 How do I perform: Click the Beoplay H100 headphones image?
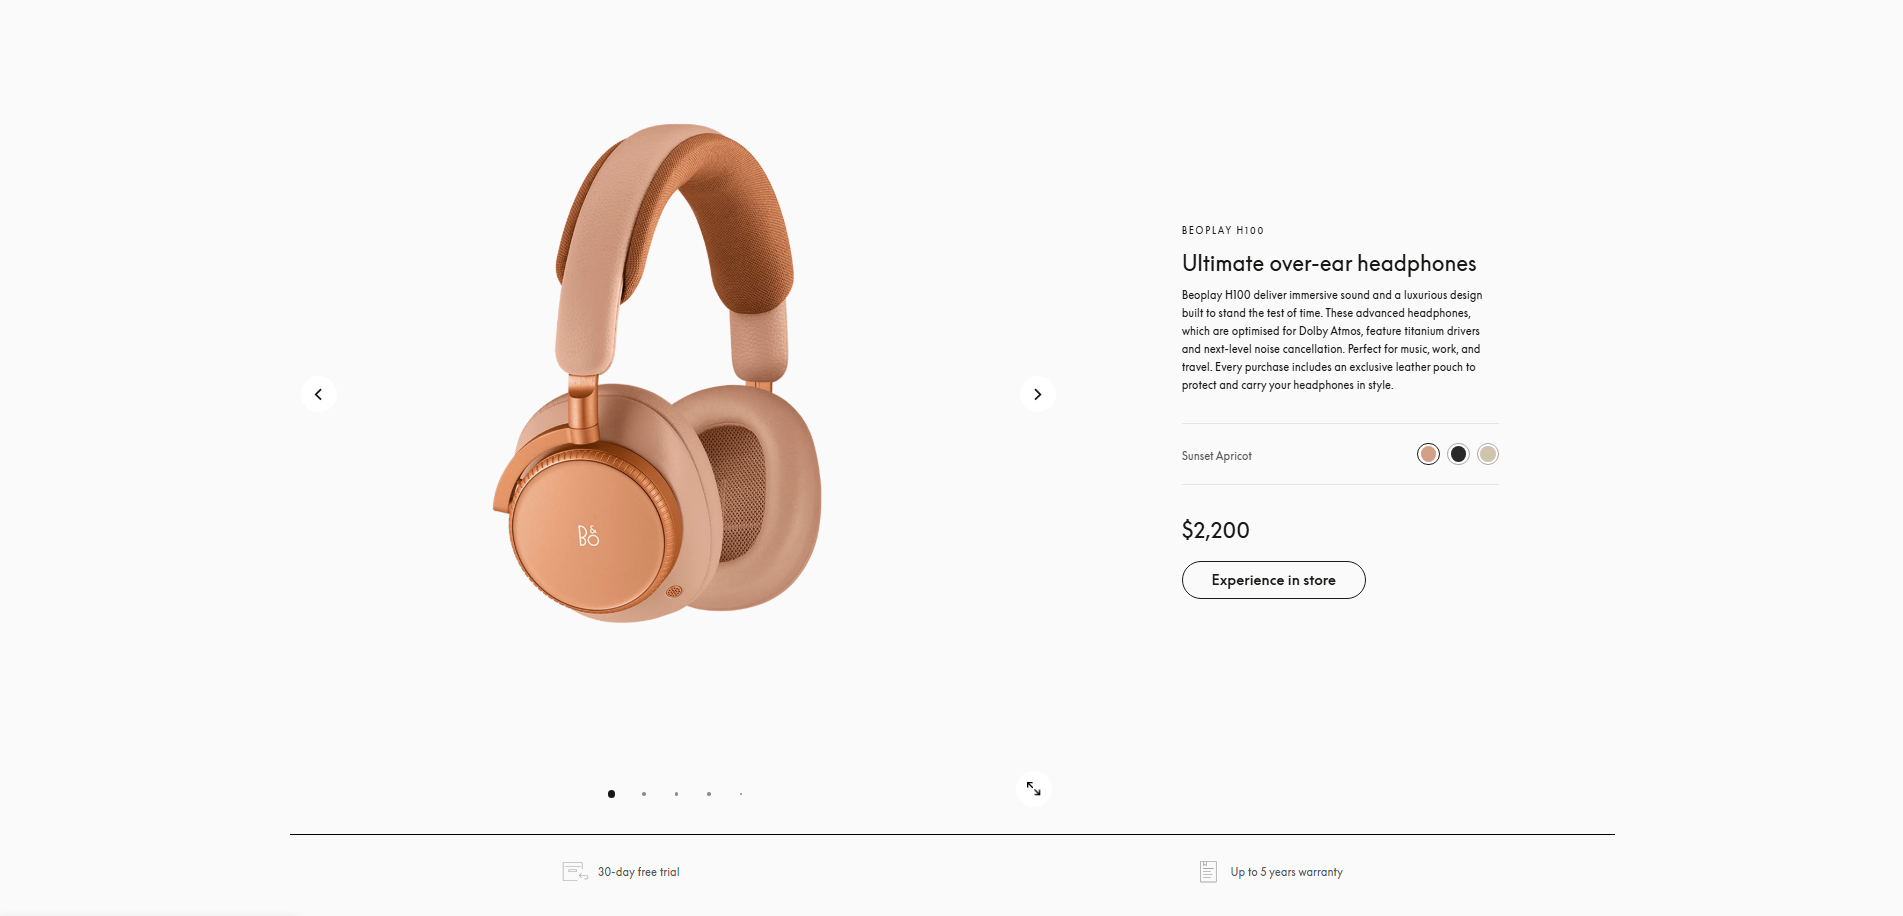(x=657, y=373)
